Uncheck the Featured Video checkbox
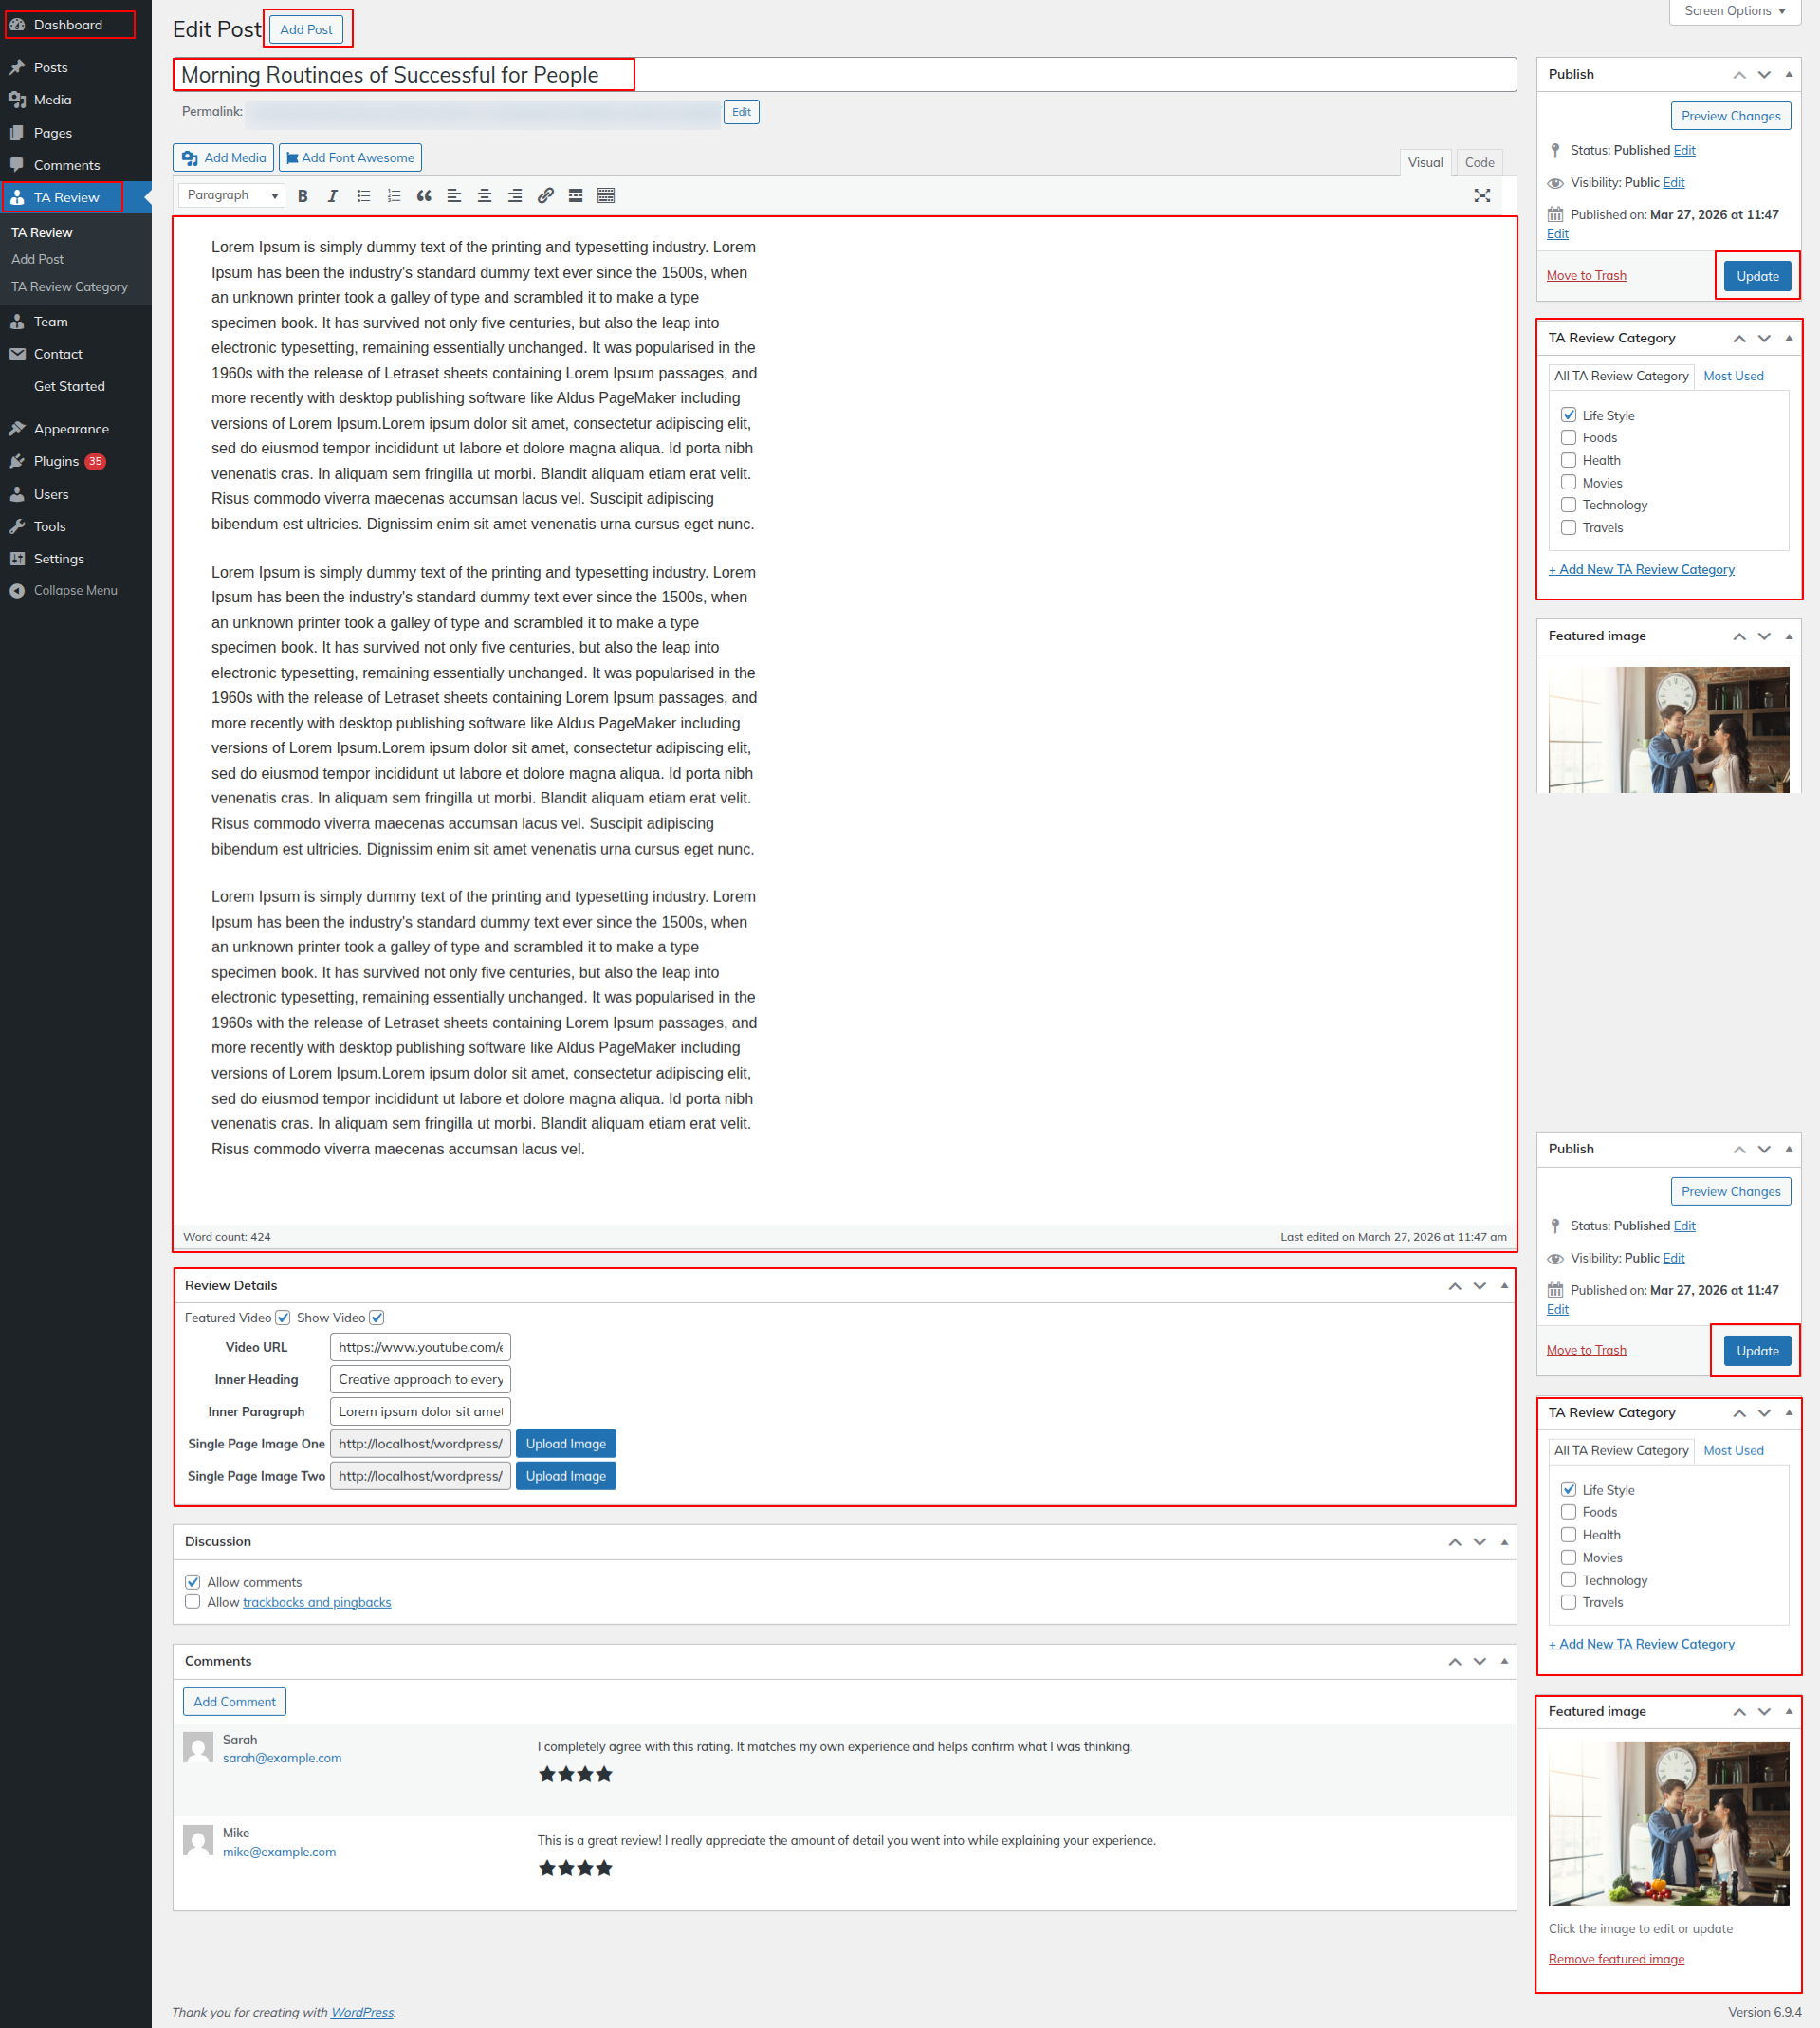 pos(283,1318)
